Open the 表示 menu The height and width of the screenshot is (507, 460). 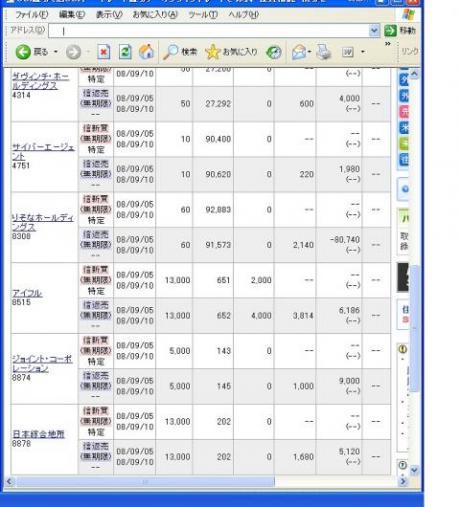click(x=109, y=15)
